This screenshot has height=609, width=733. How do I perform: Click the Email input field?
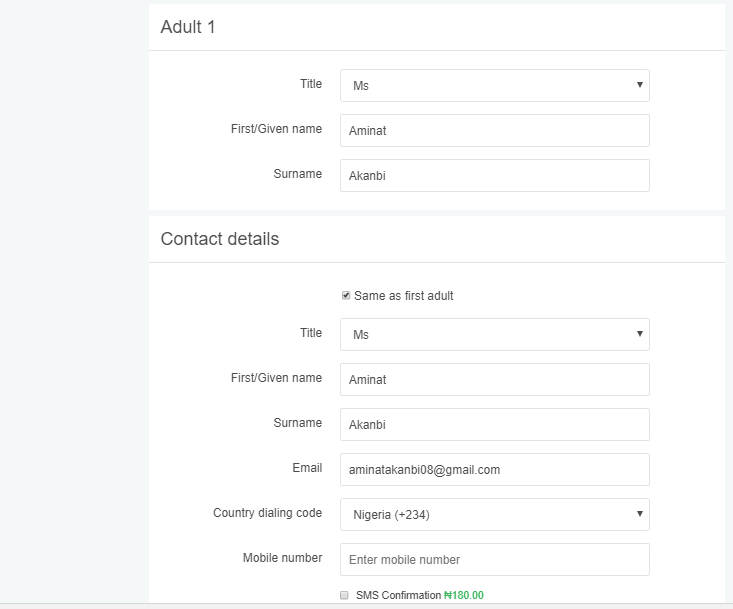click(x=495, y=469)
